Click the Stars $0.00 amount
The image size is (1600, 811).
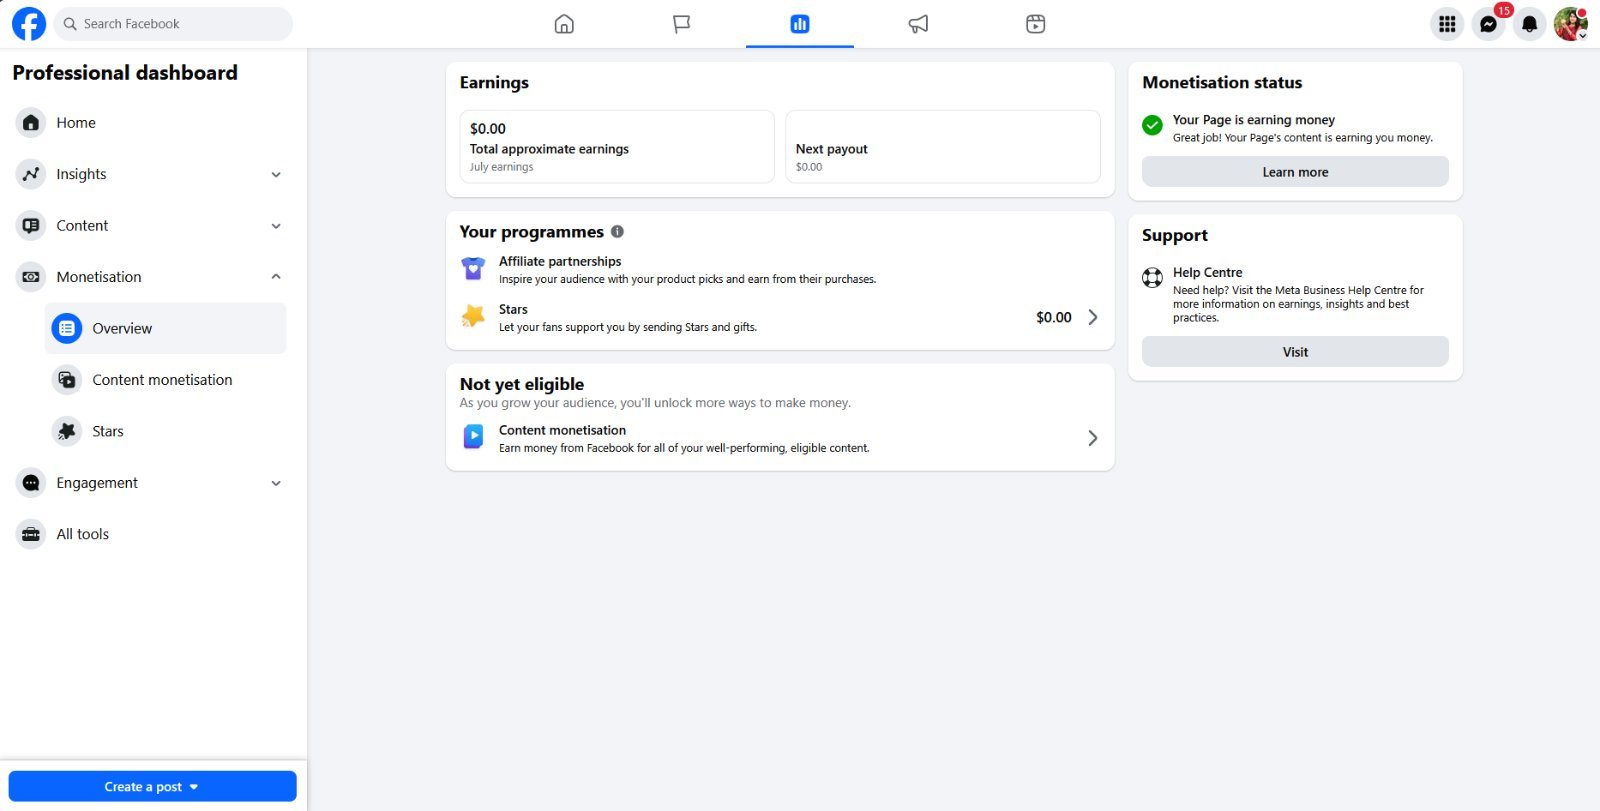pyautogui.click(x=1053, y=317)
